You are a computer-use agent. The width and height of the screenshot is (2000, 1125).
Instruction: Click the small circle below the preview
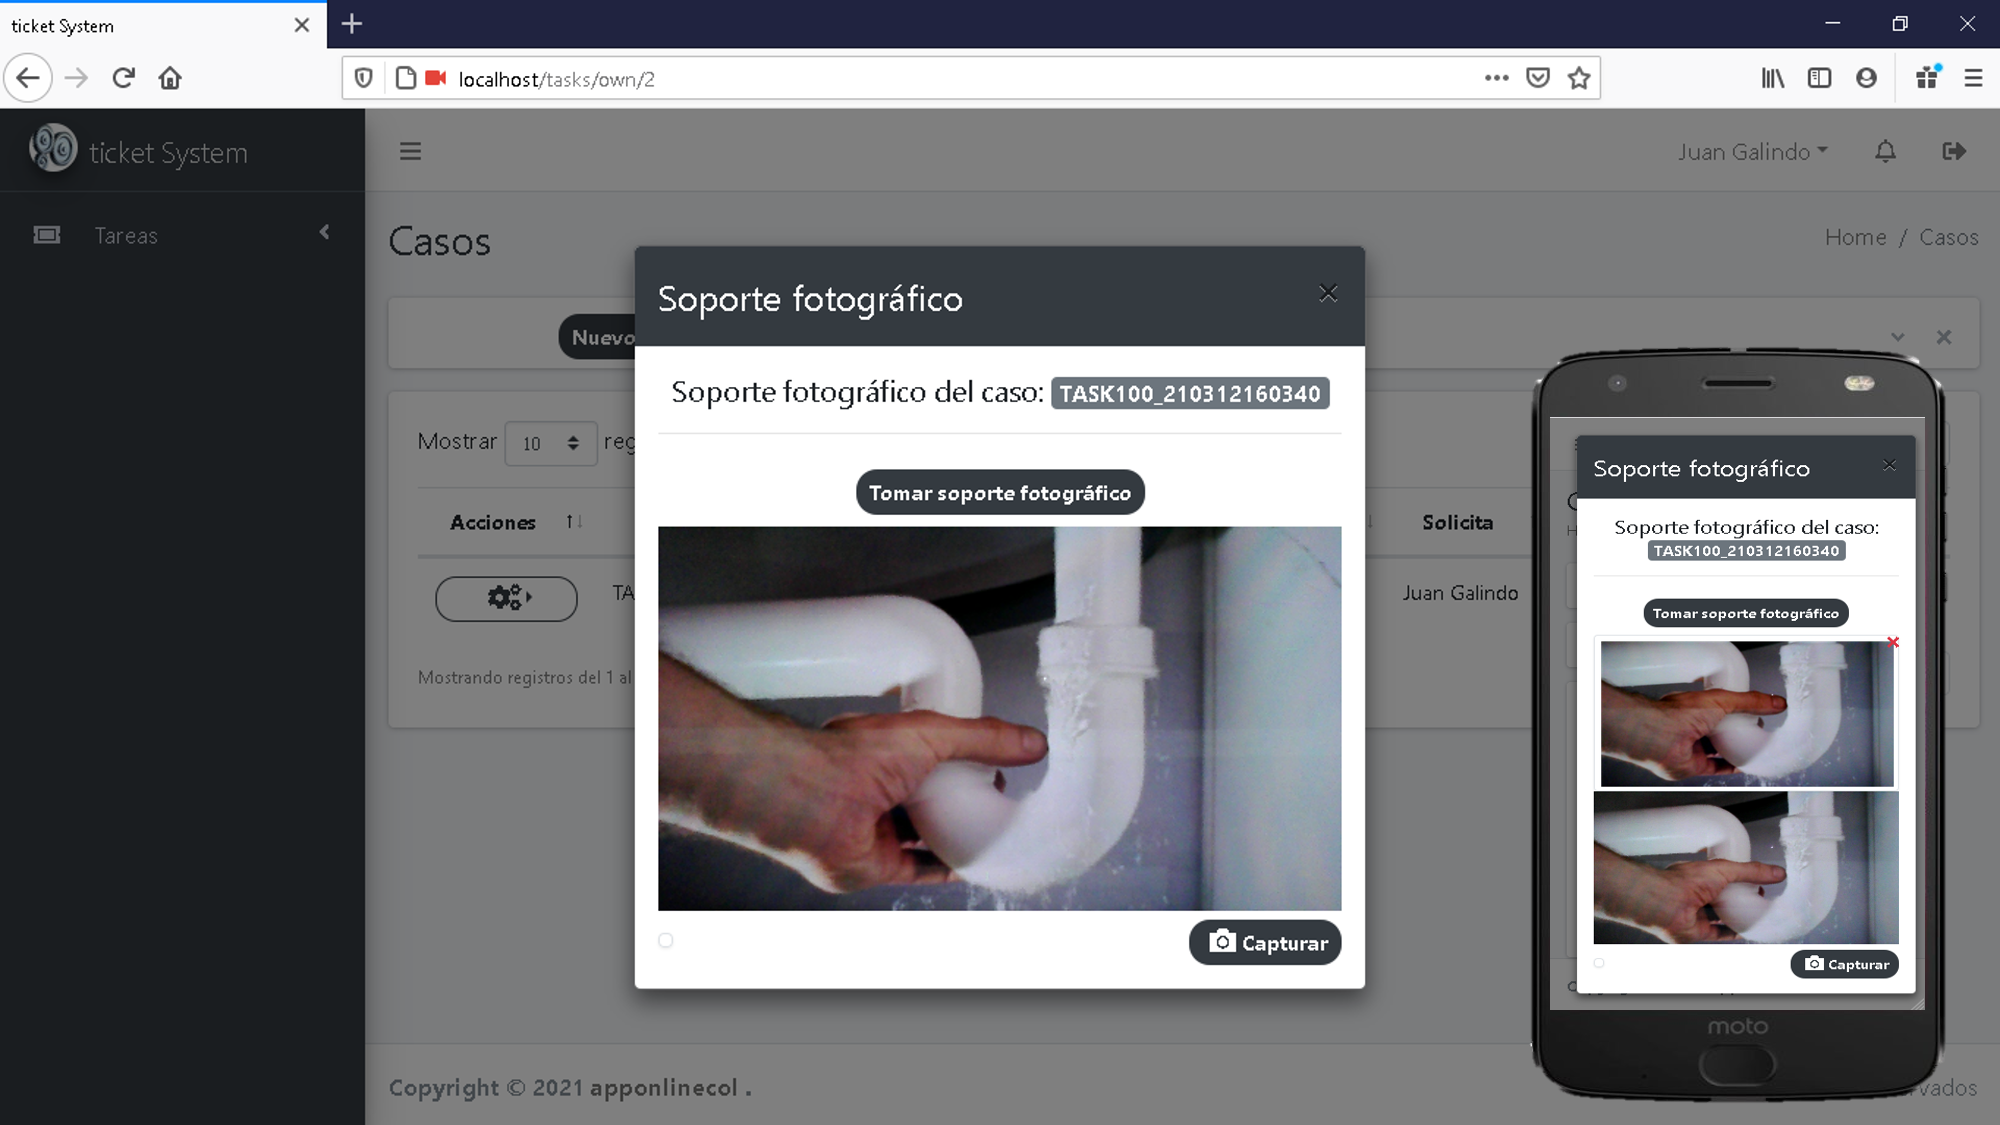pos(666,940)
